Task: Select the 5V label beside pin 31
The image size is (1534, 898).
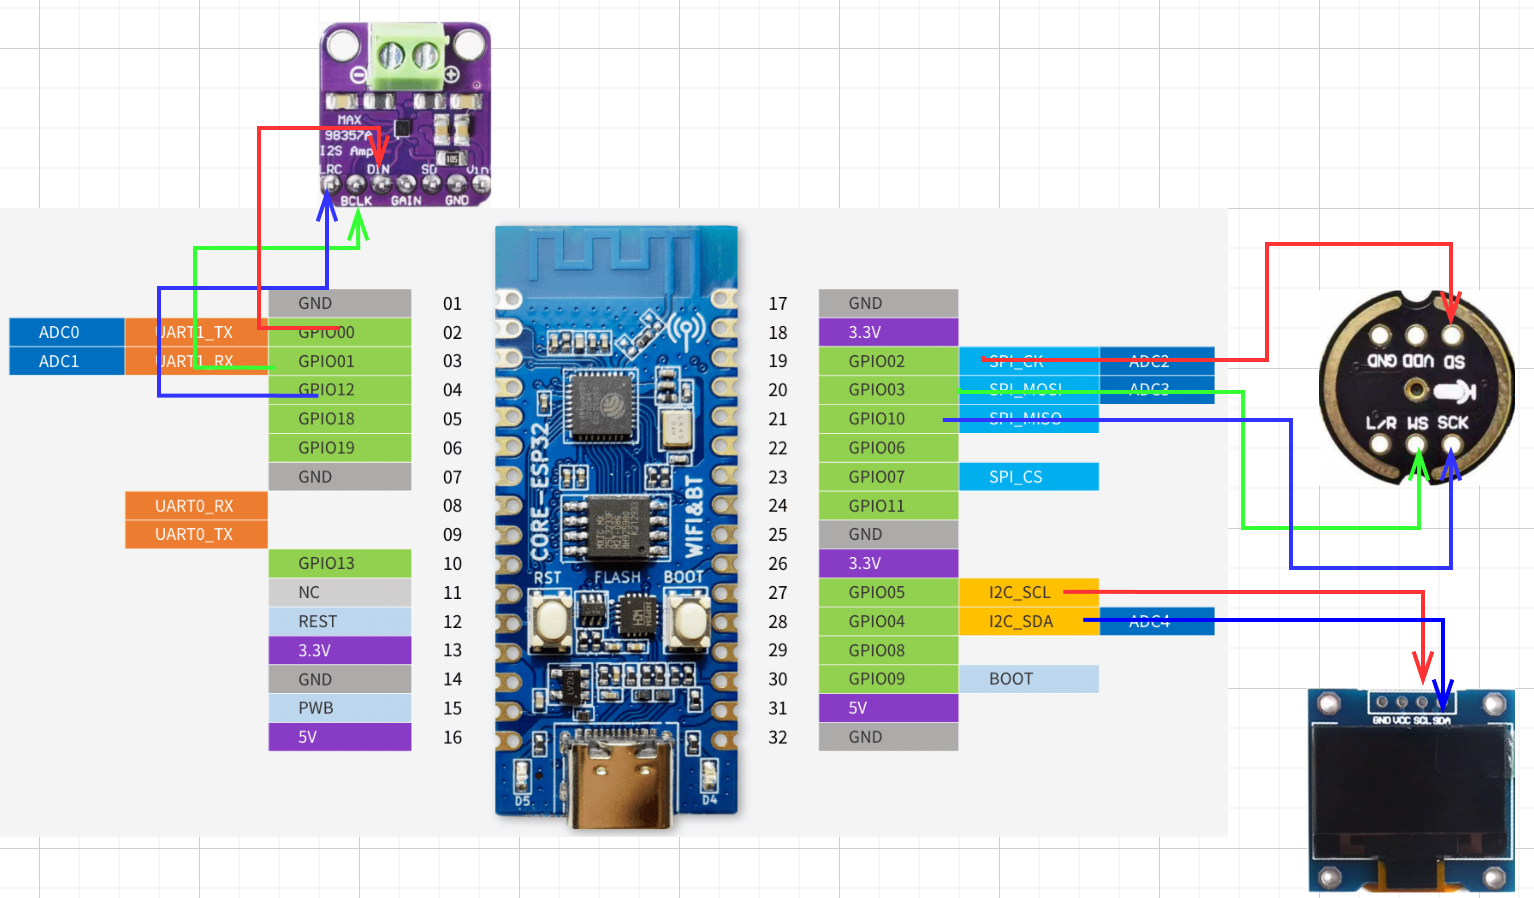Action: (x=888, y=708)
